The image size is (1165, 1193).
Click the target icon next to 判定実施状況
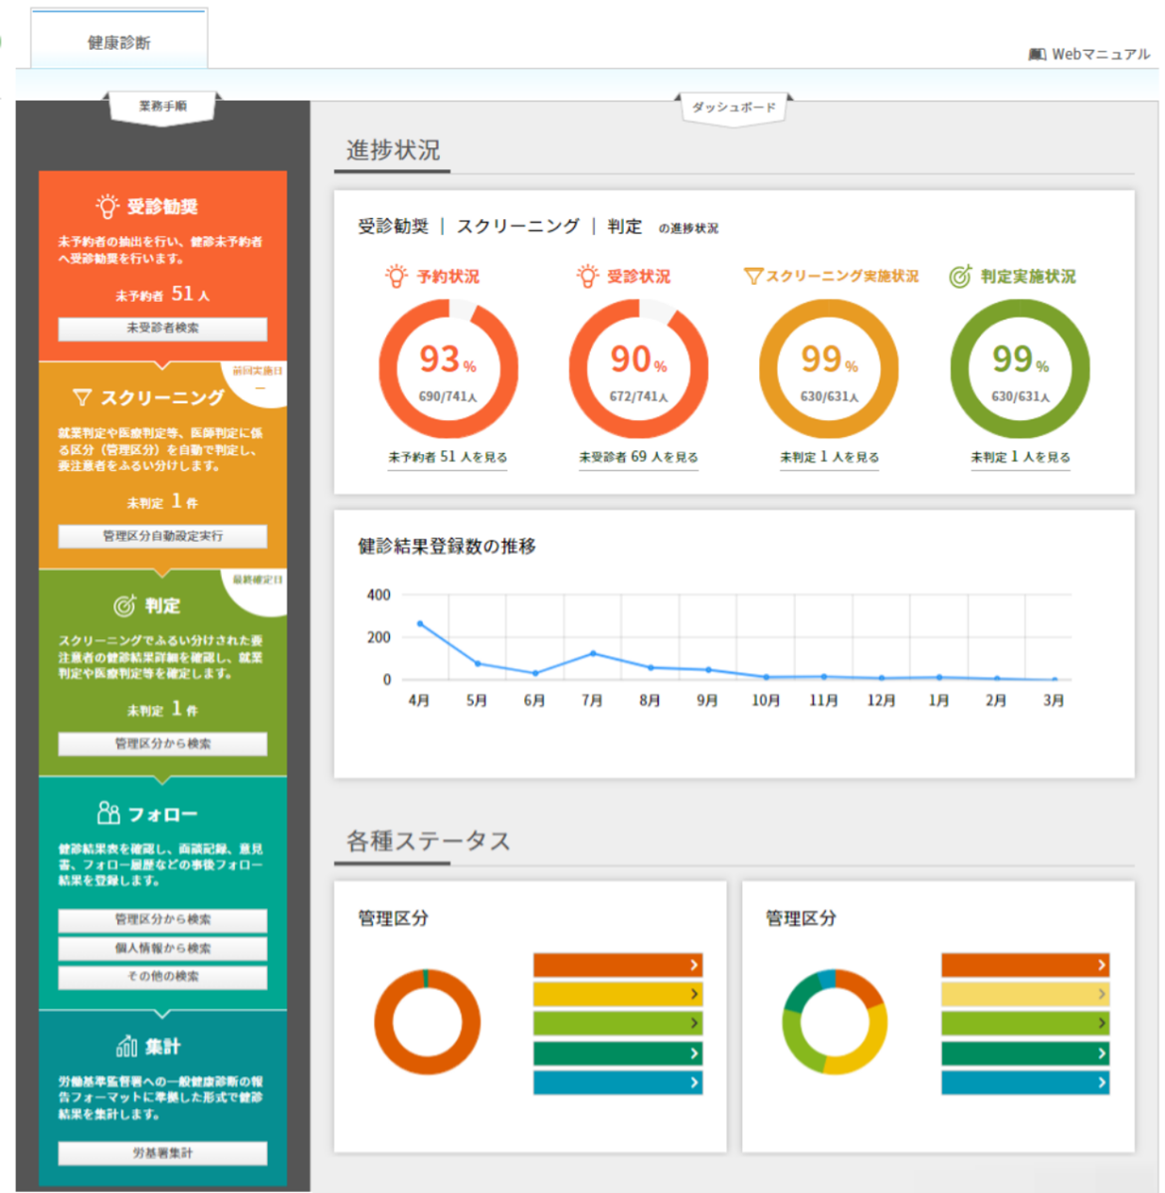[960, 275]
